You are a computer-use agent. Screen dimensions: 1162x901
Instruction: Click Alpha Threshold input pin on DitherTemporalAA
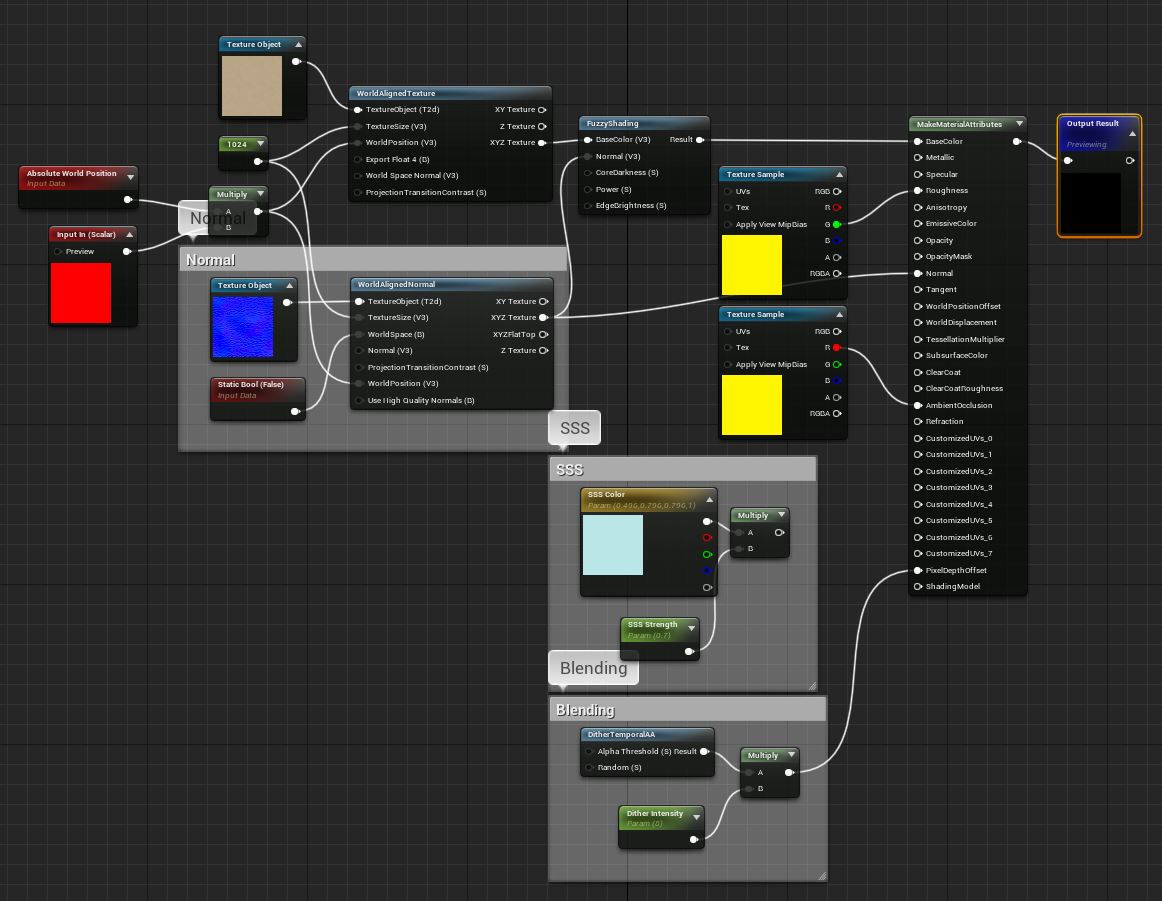click(x=589, y=751)
